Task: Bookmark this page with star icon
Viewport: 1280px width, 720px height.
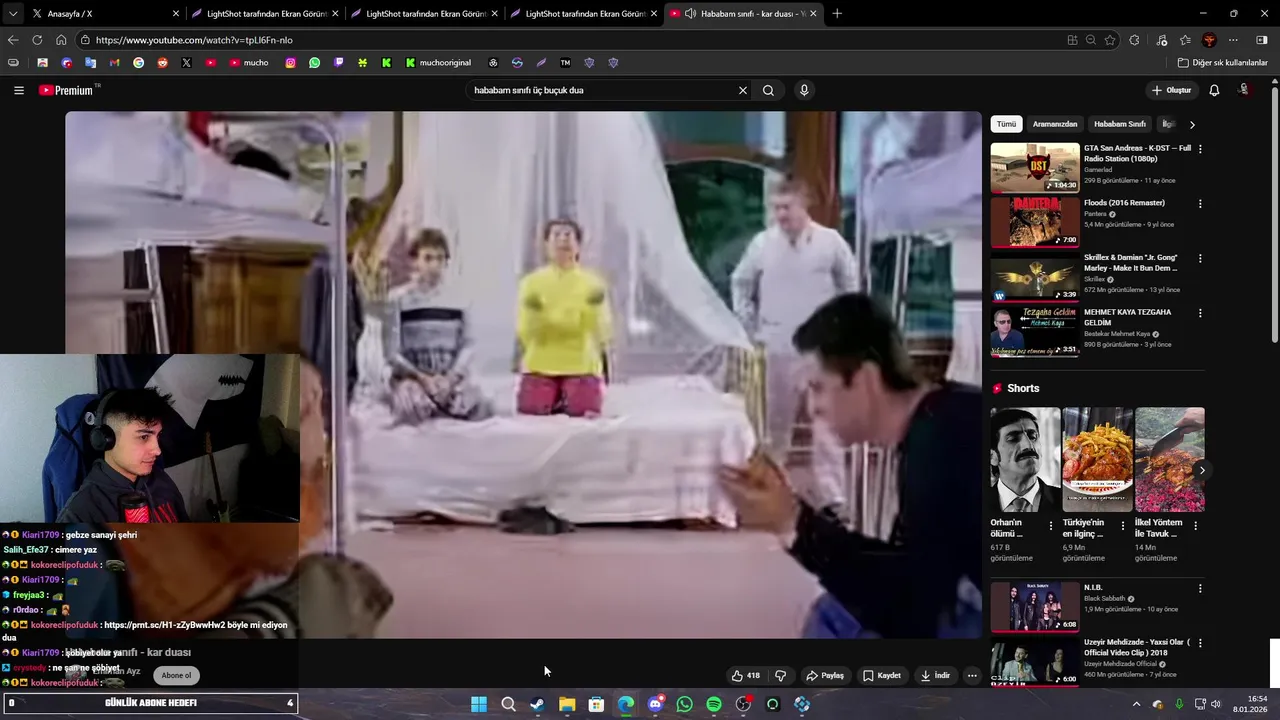Action: [x=1110, y=40]
